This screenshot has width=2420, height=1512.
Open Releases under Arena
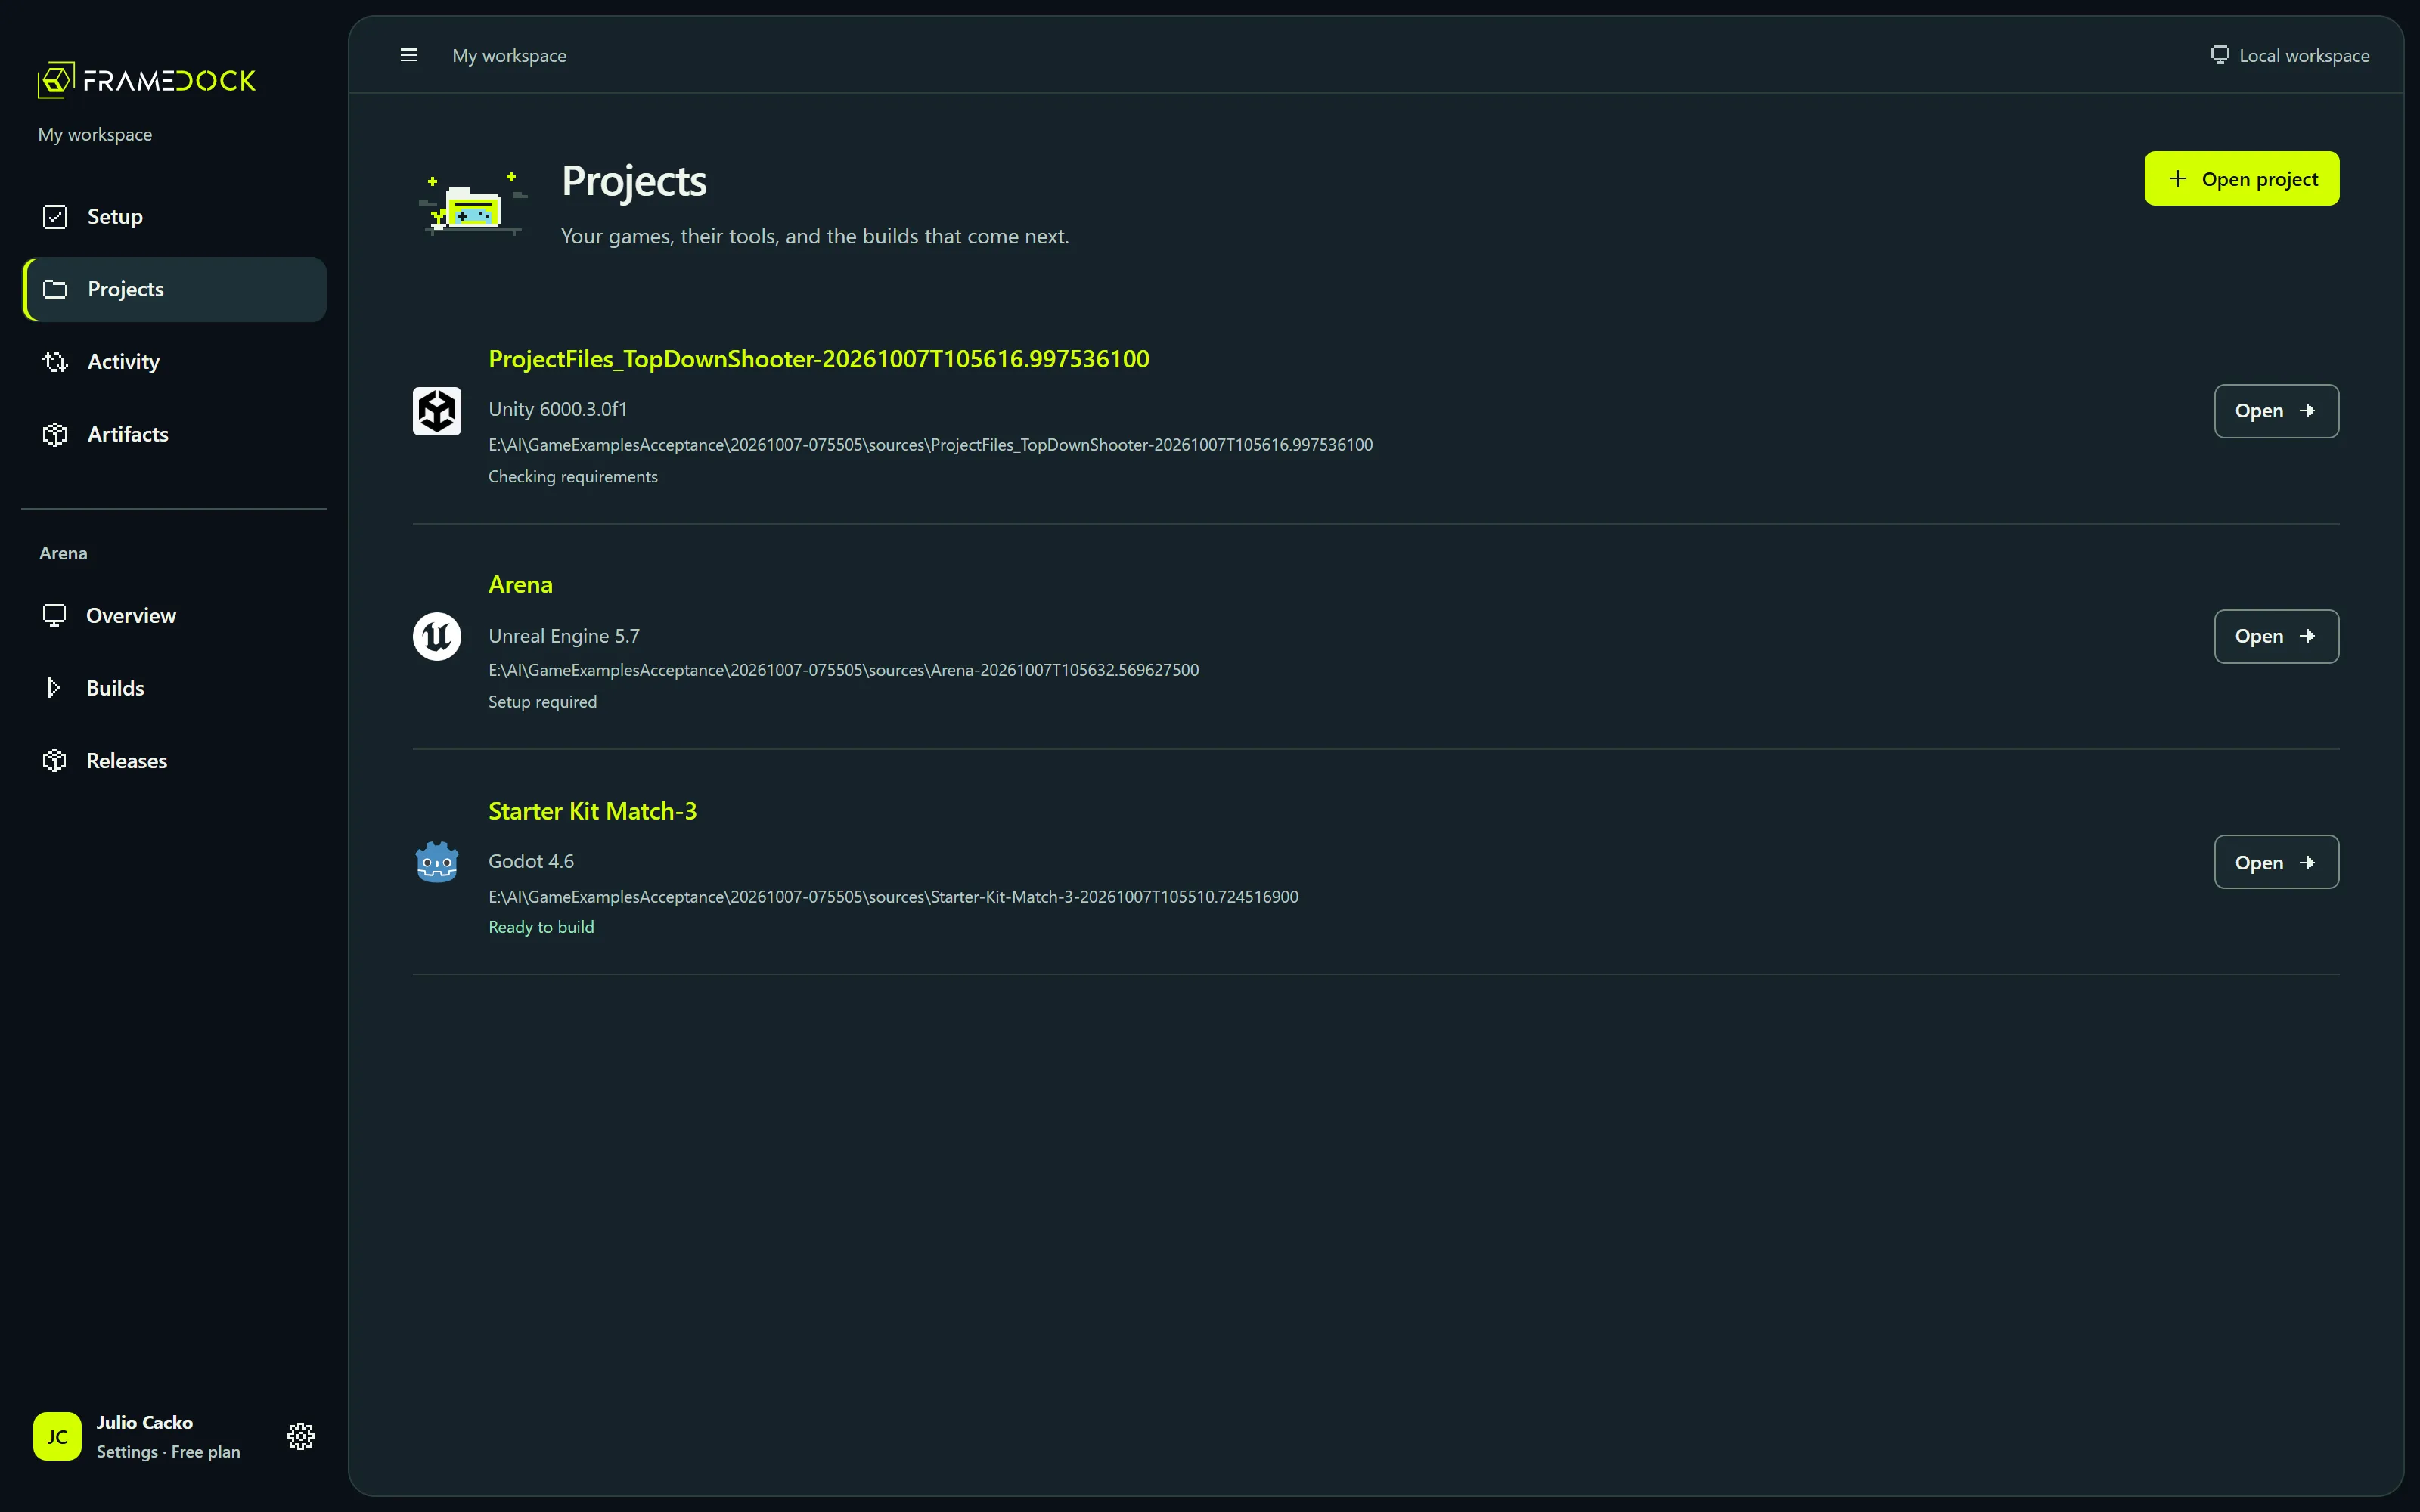174,761
